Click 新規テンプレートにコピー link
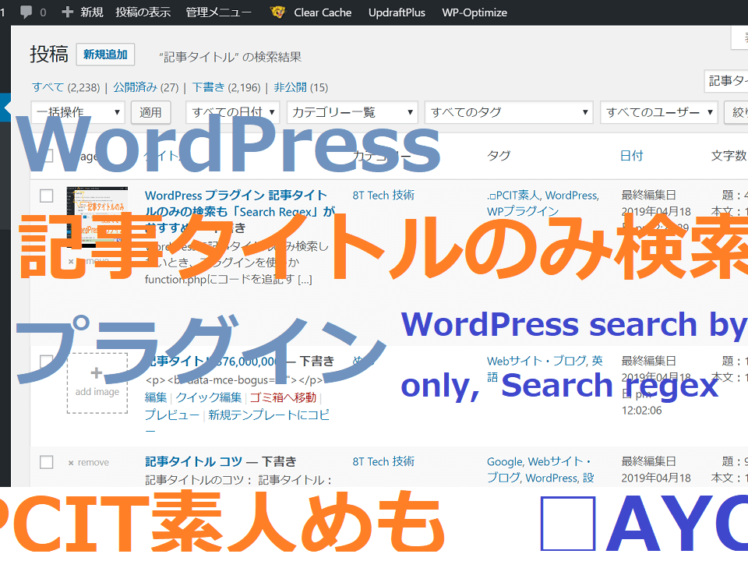Image resolution: width=748 pixels, height=561 pixels. coord(237,423)
